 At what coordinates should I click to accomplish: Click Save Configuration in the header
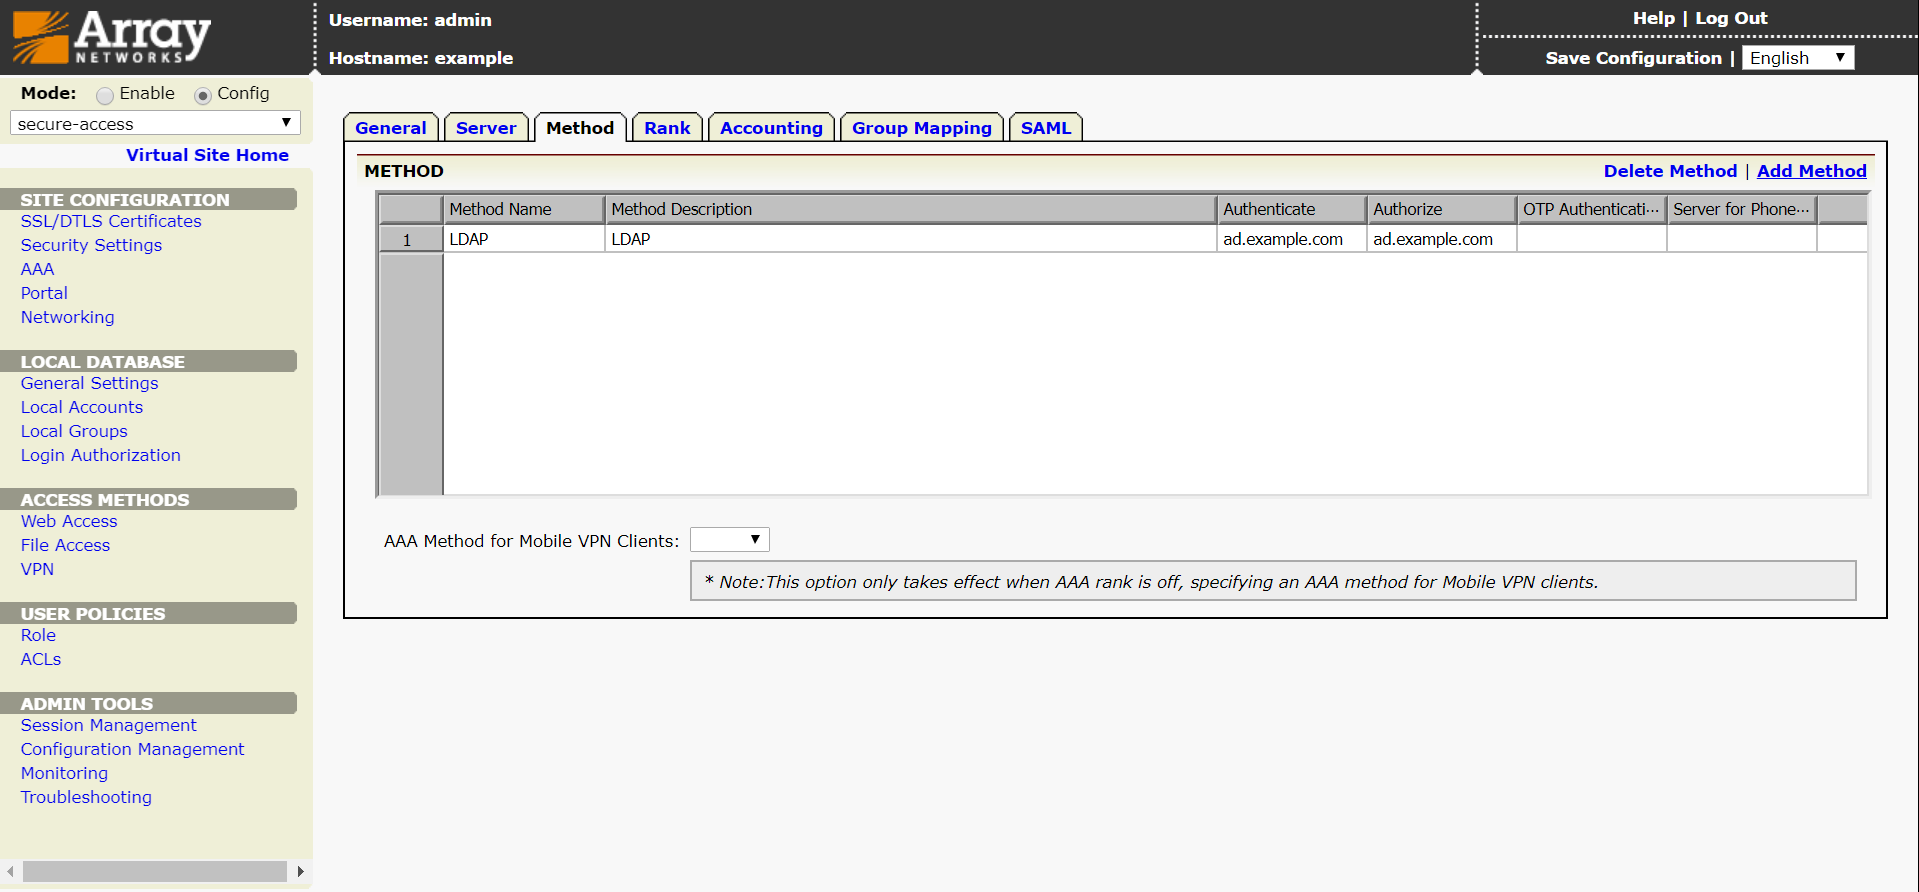click(1633, 58)
